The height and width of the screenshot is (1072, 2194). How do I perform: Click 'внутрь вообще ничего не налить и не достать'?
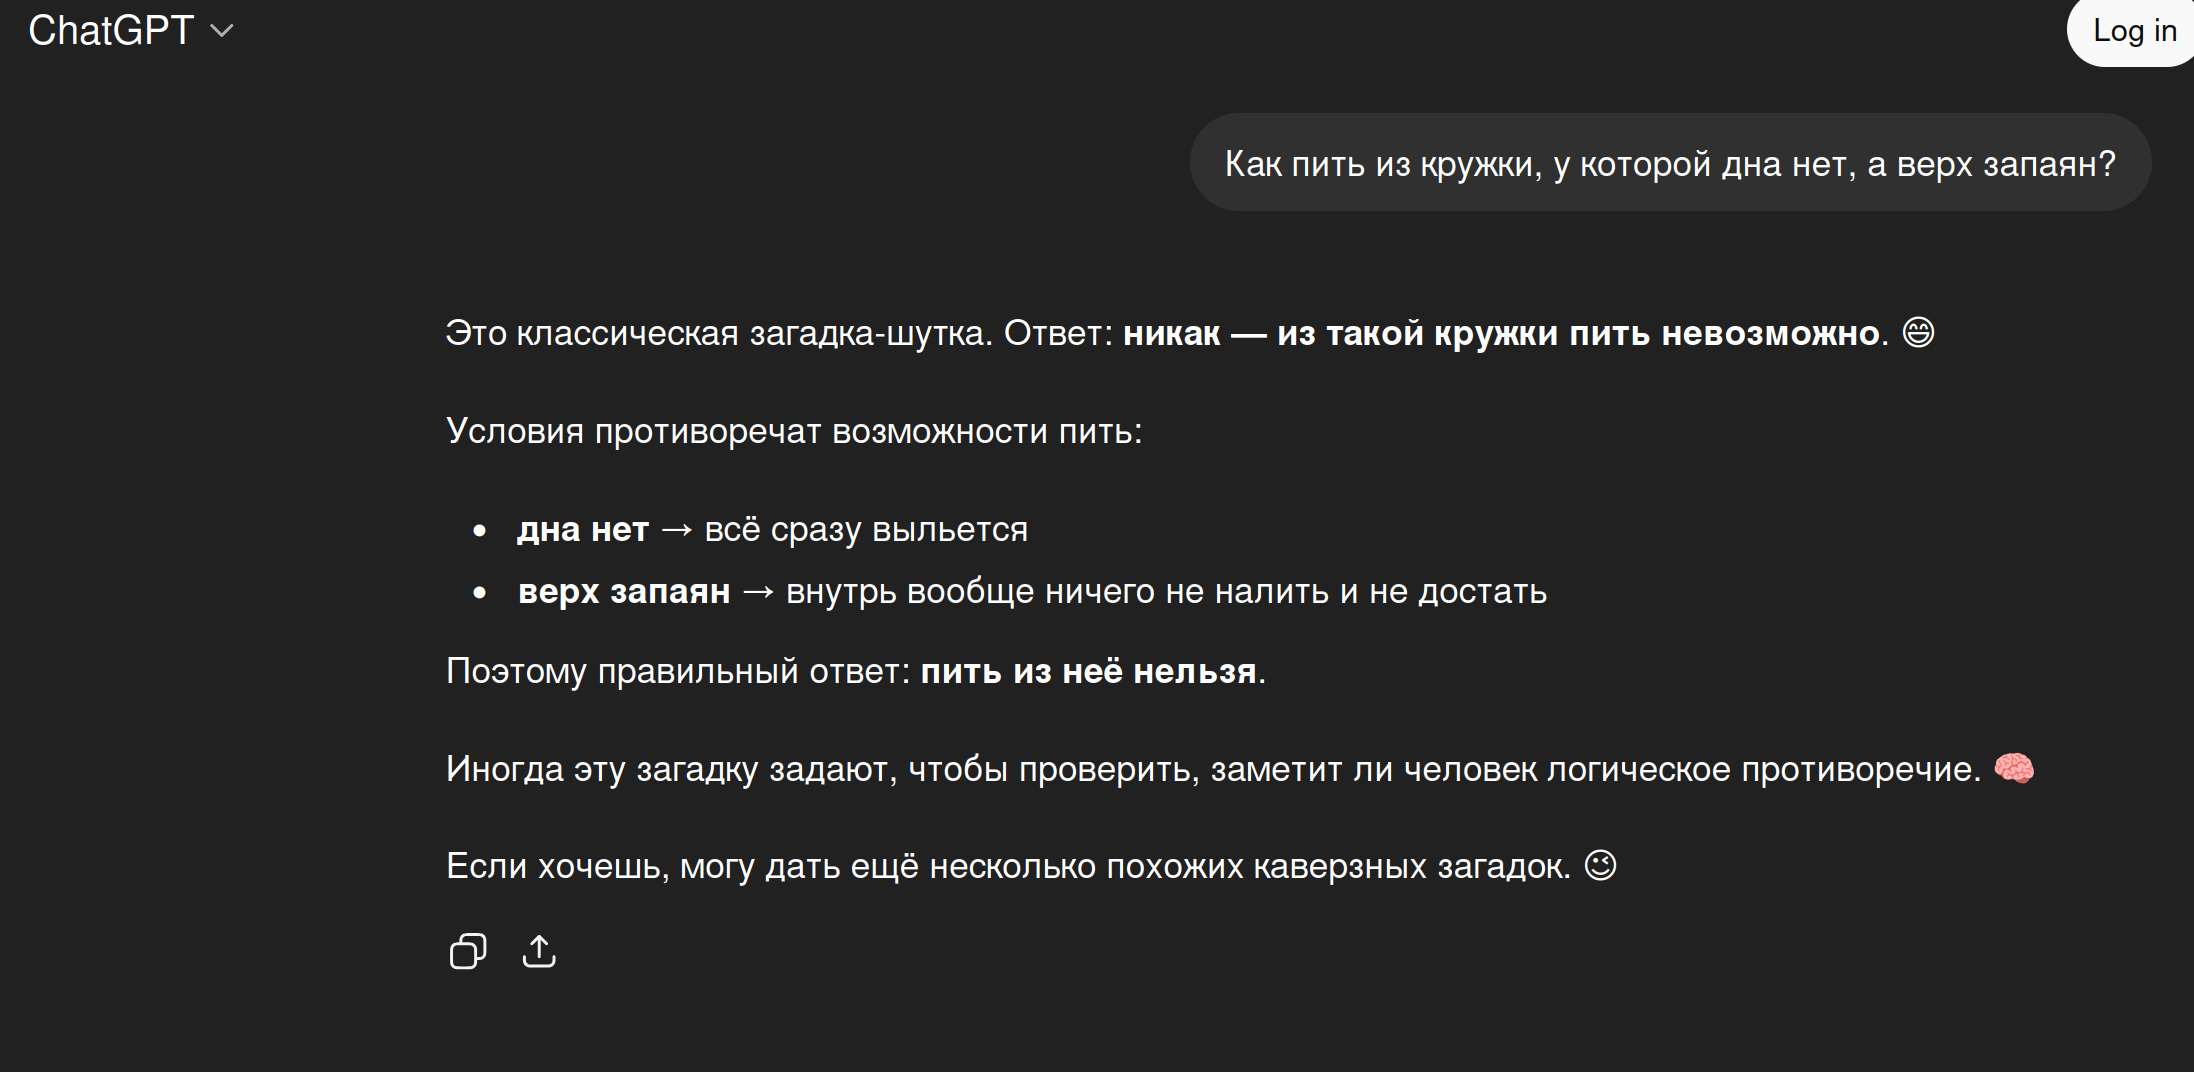[1166, 591]
